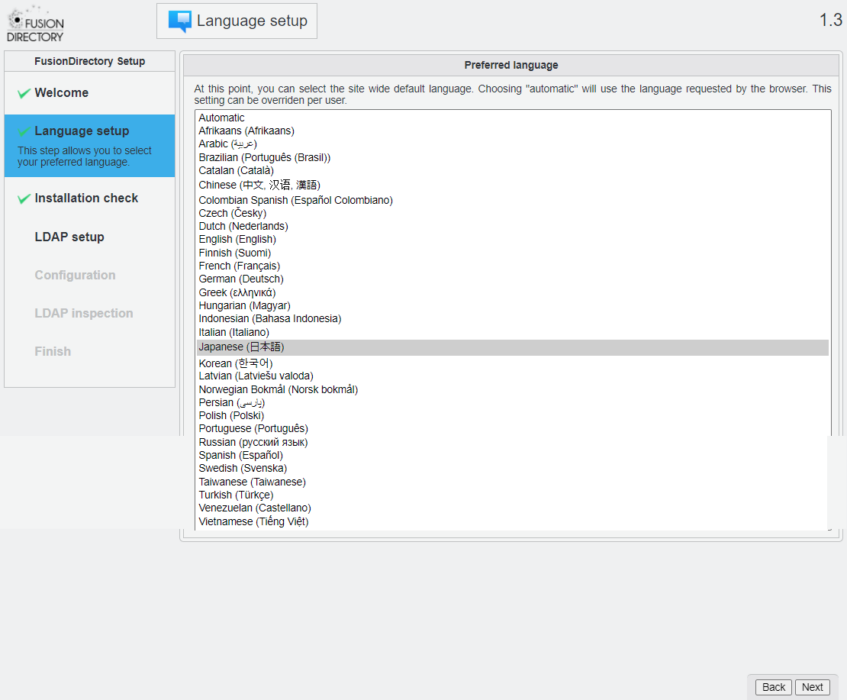Open the Installation check step

pyautogui.click(x=86, y=198)
